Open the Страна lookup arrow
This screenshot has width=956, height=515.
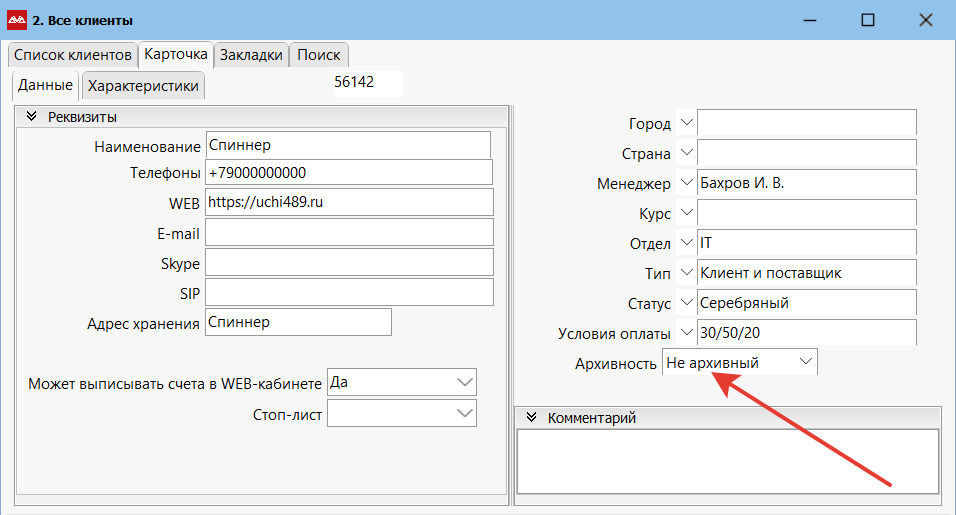click(687, 152)
